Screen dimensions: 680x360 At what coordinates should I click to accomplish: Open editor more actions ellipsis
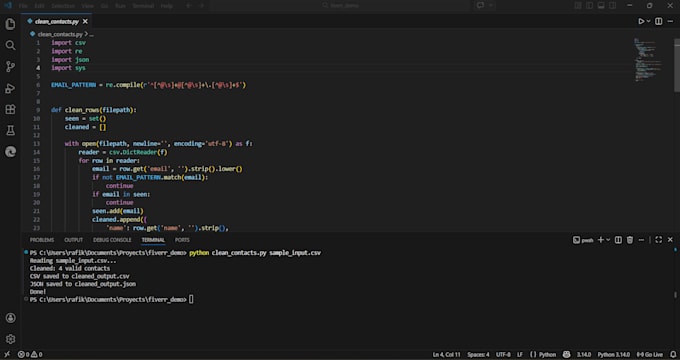[x=670, y=21]
